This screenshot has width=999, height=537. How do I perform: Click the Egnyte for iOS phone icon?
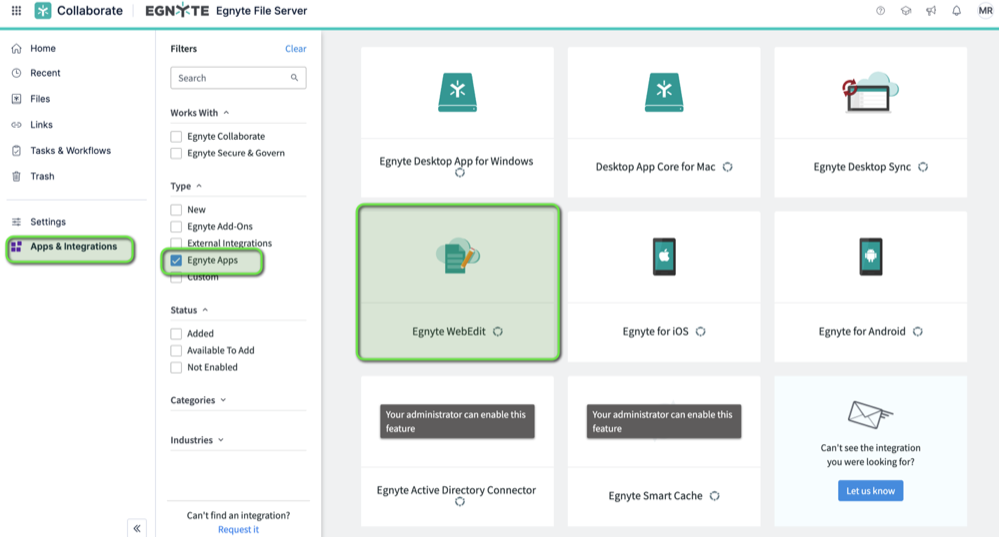tap(664, 256)
